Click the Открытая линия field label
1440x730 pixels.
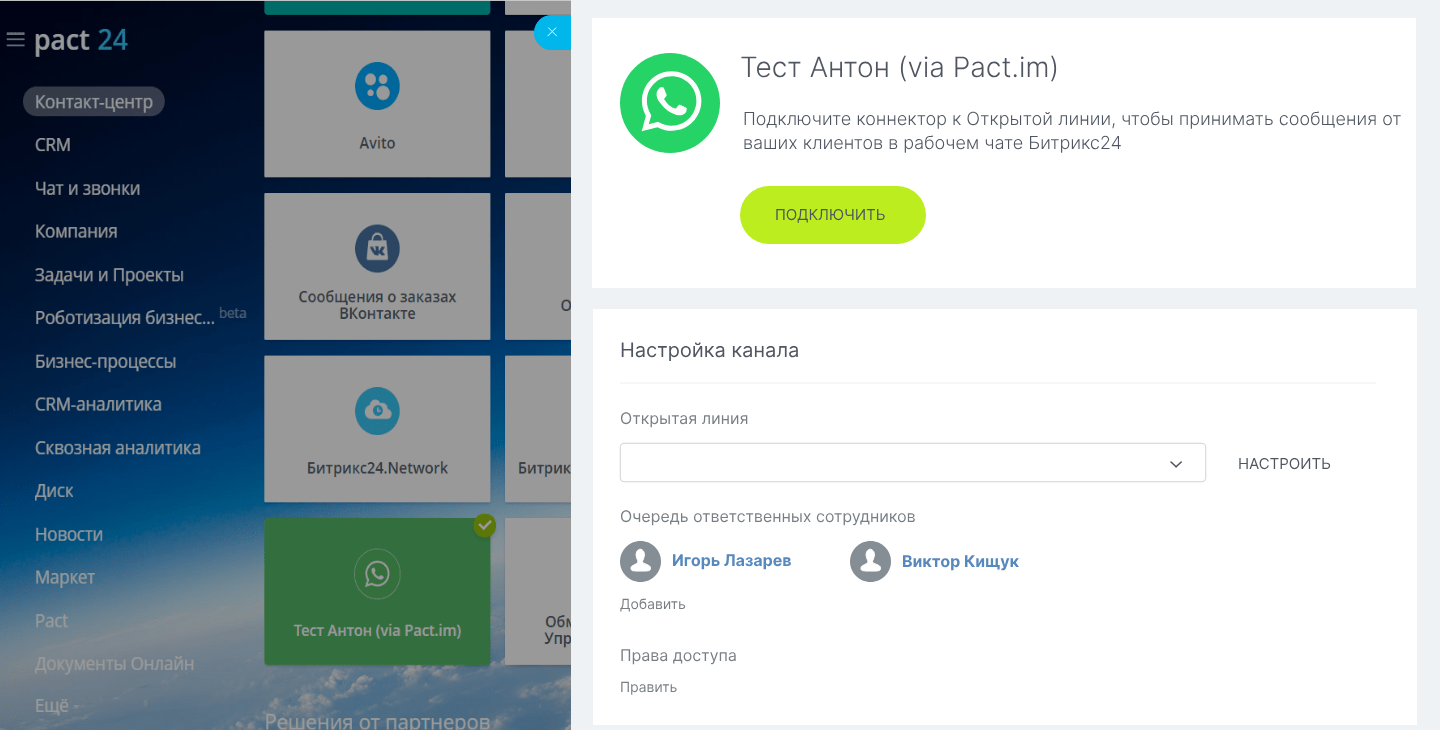pos(684,419)
